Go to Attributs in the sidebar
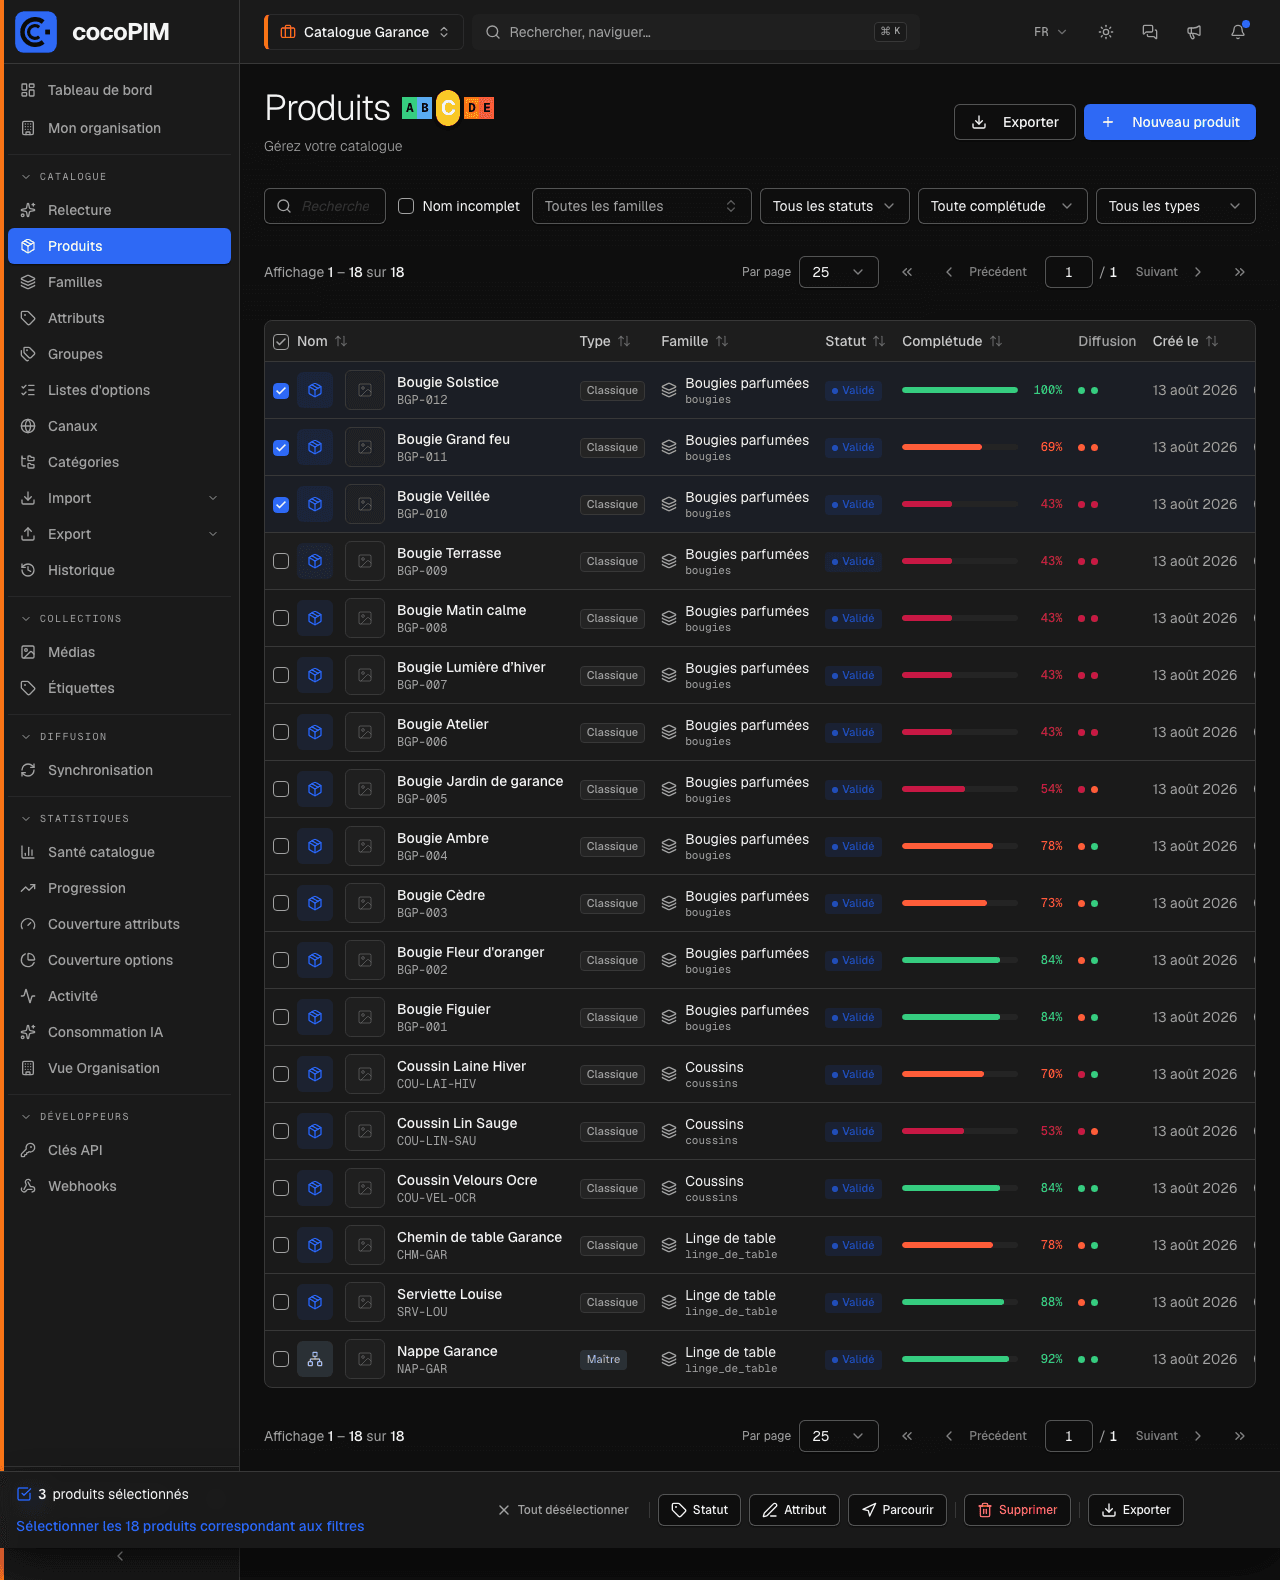Image resolution: width=1280 pixels, height=1580 pixels. coord(119,318)
